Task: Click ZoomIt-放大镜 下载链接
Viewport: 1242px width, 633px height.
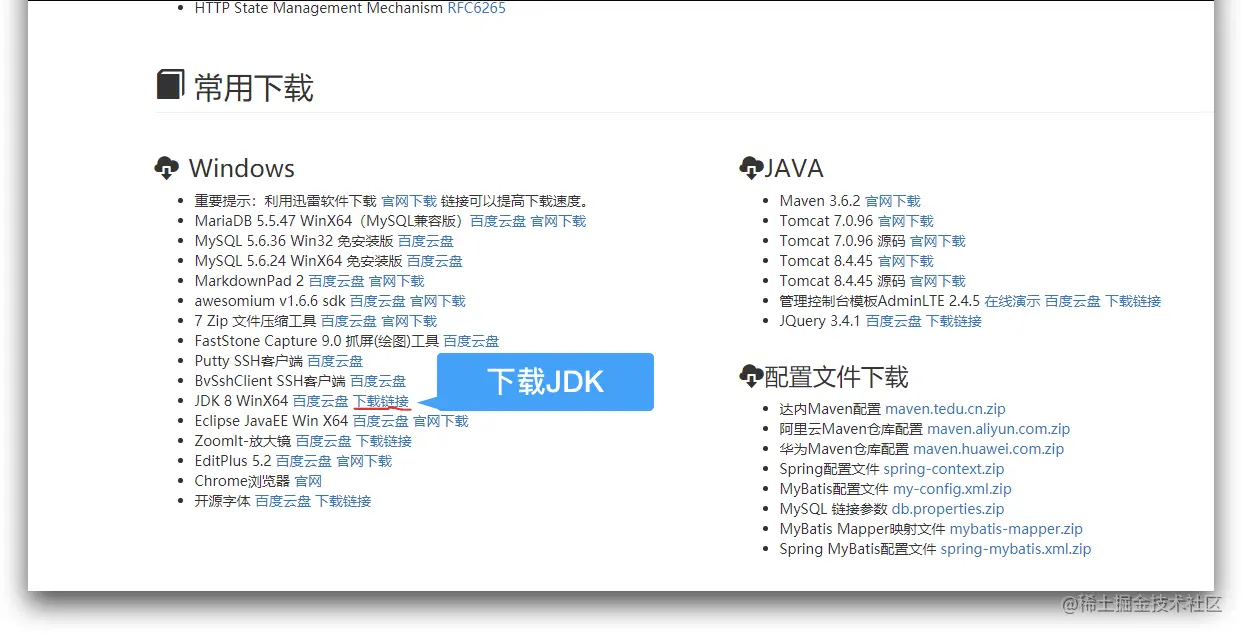Action: tap(384, 441)
